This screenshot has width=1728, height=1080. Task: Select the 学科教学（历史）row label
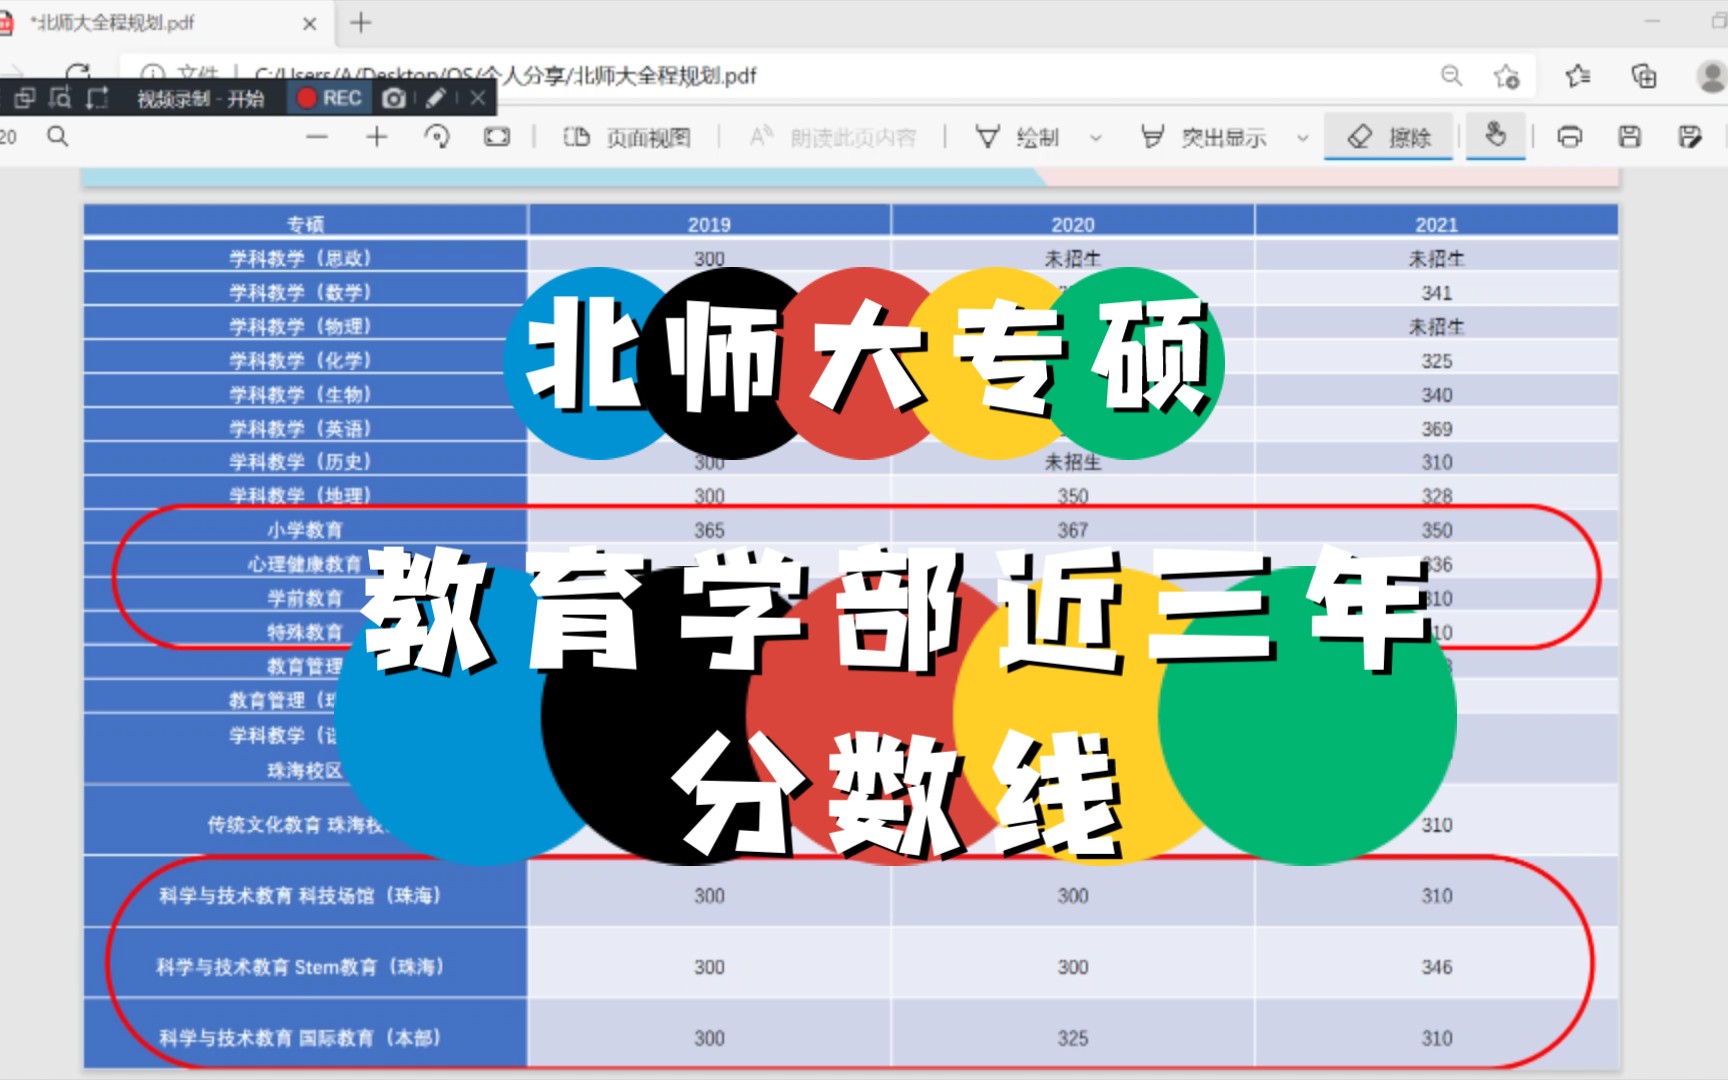pos(301,461)
